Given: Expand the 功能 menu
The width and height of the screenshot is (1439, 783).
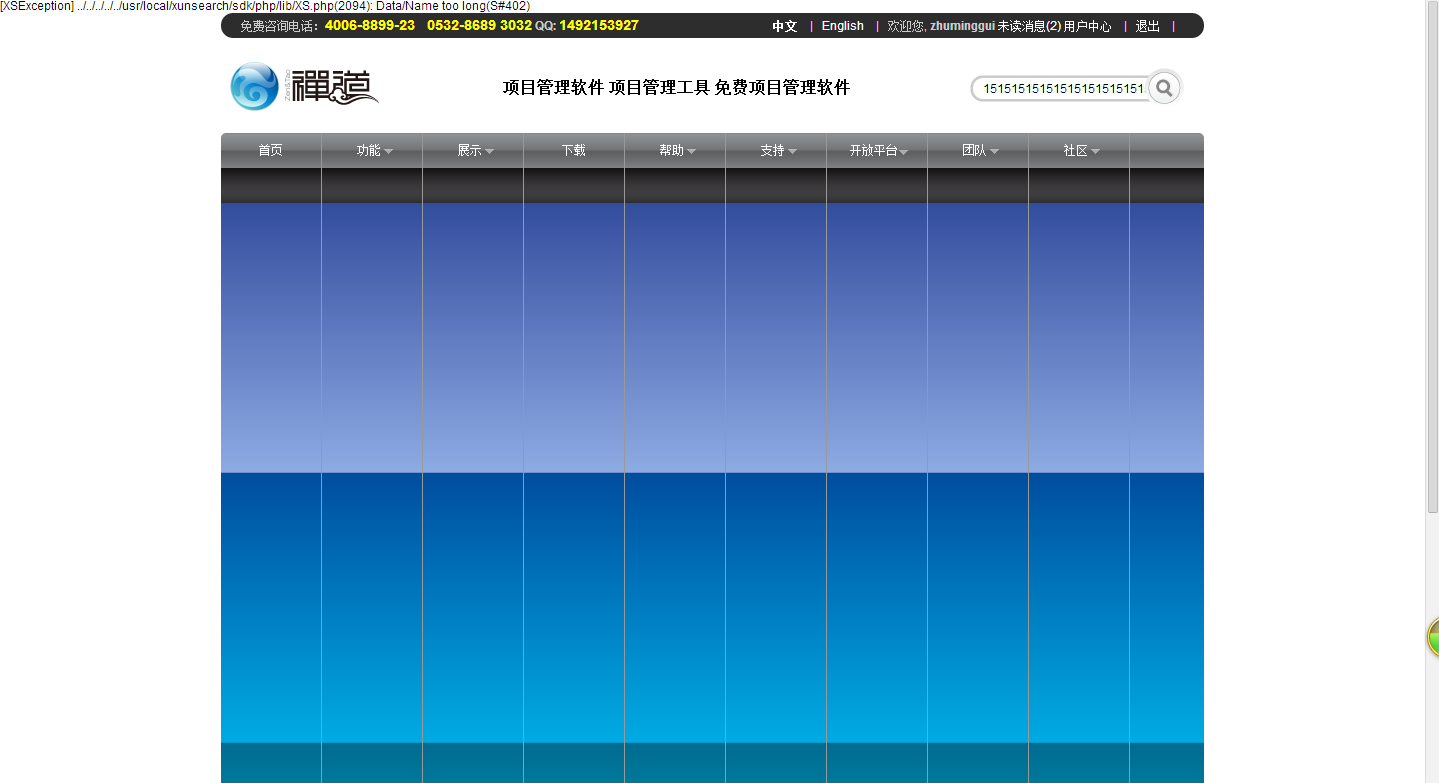Looking at the screenshot, I should 373,151.
